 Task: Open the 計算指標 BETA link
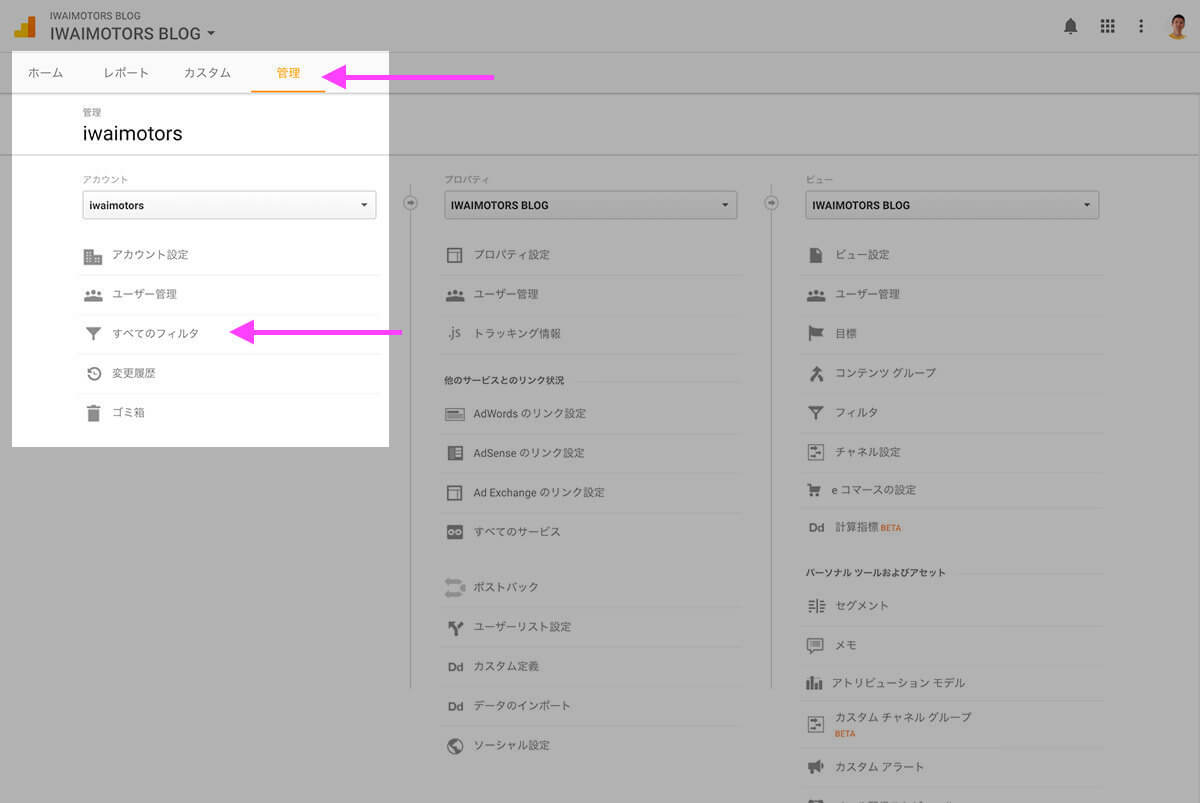click(868, 527)
